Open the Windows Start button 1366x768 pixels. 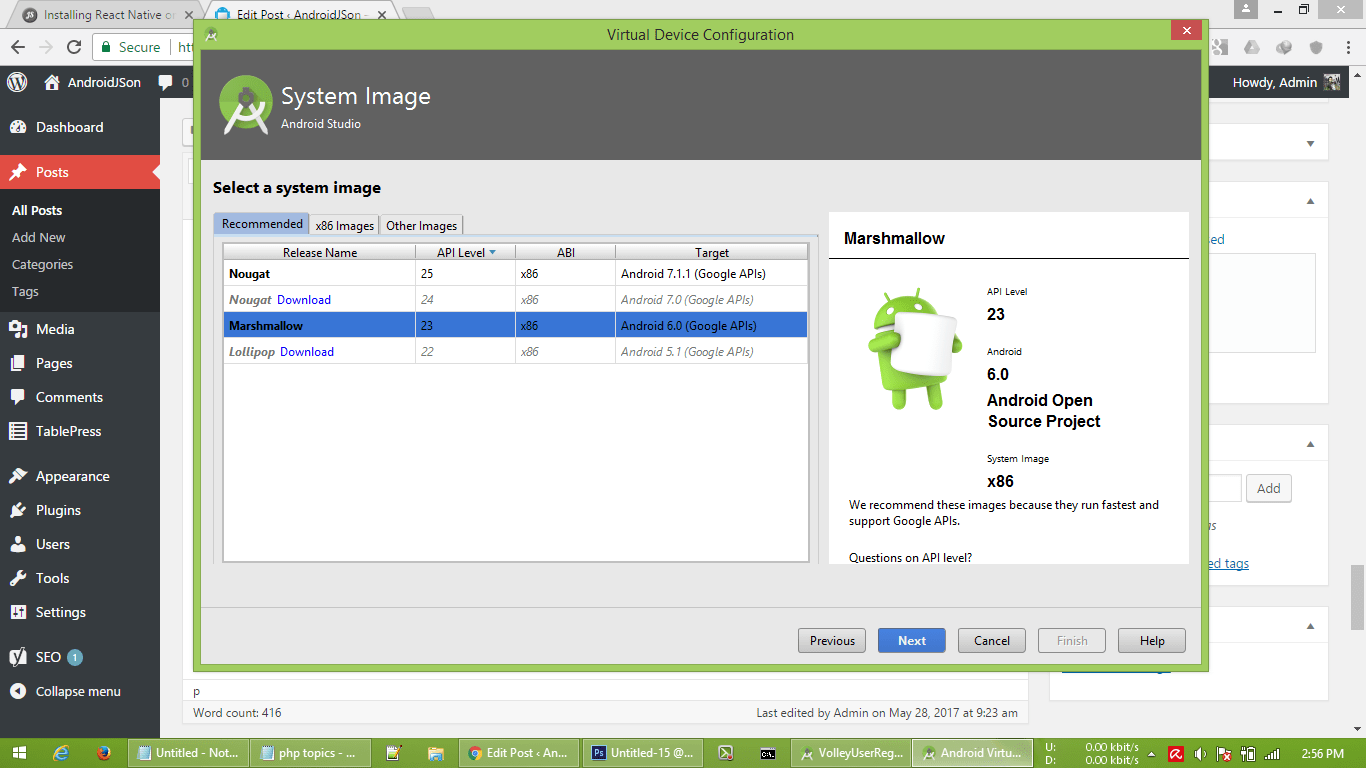pos(21,753)
